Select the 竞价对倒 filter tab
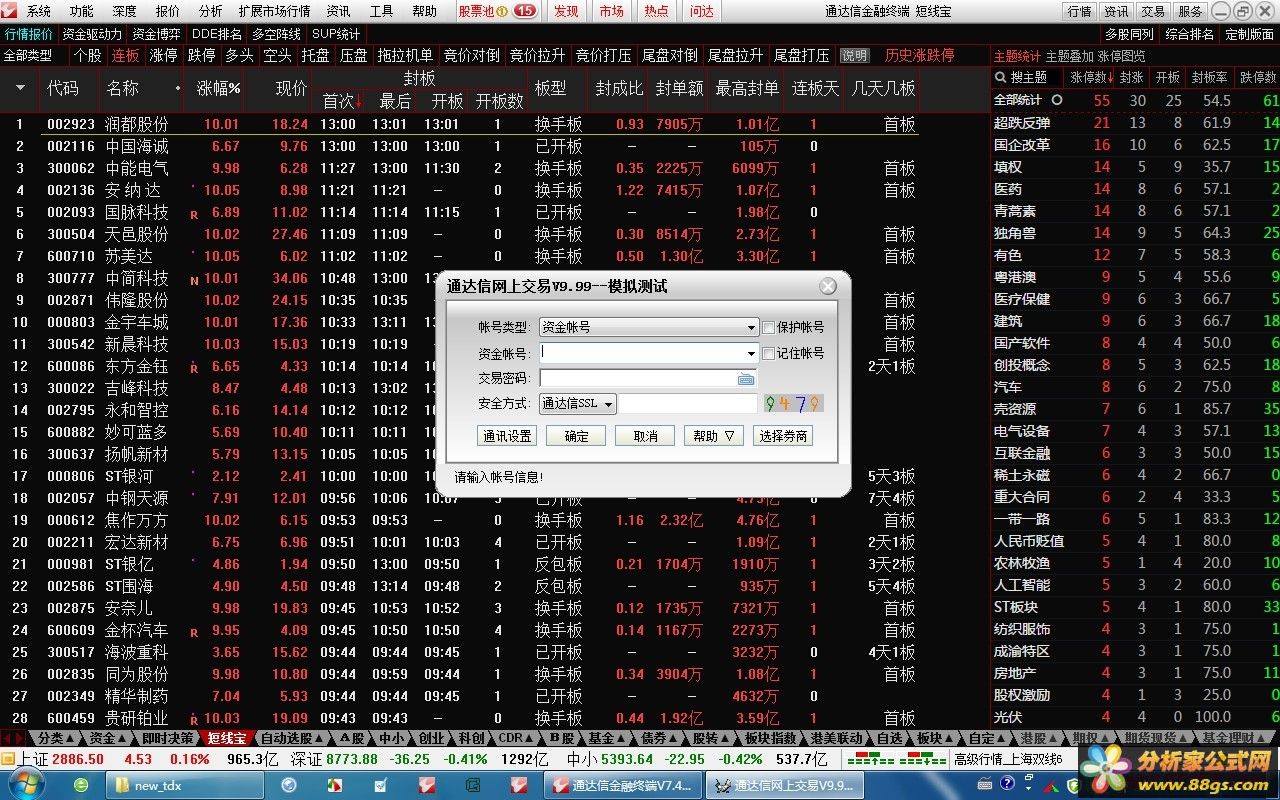This screenshot has height=800, width=1280. pos(472,55)
